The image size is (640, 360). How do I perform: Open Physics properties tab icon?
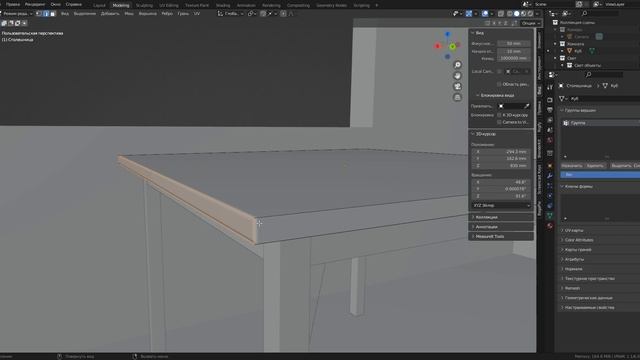coord(550,196)
